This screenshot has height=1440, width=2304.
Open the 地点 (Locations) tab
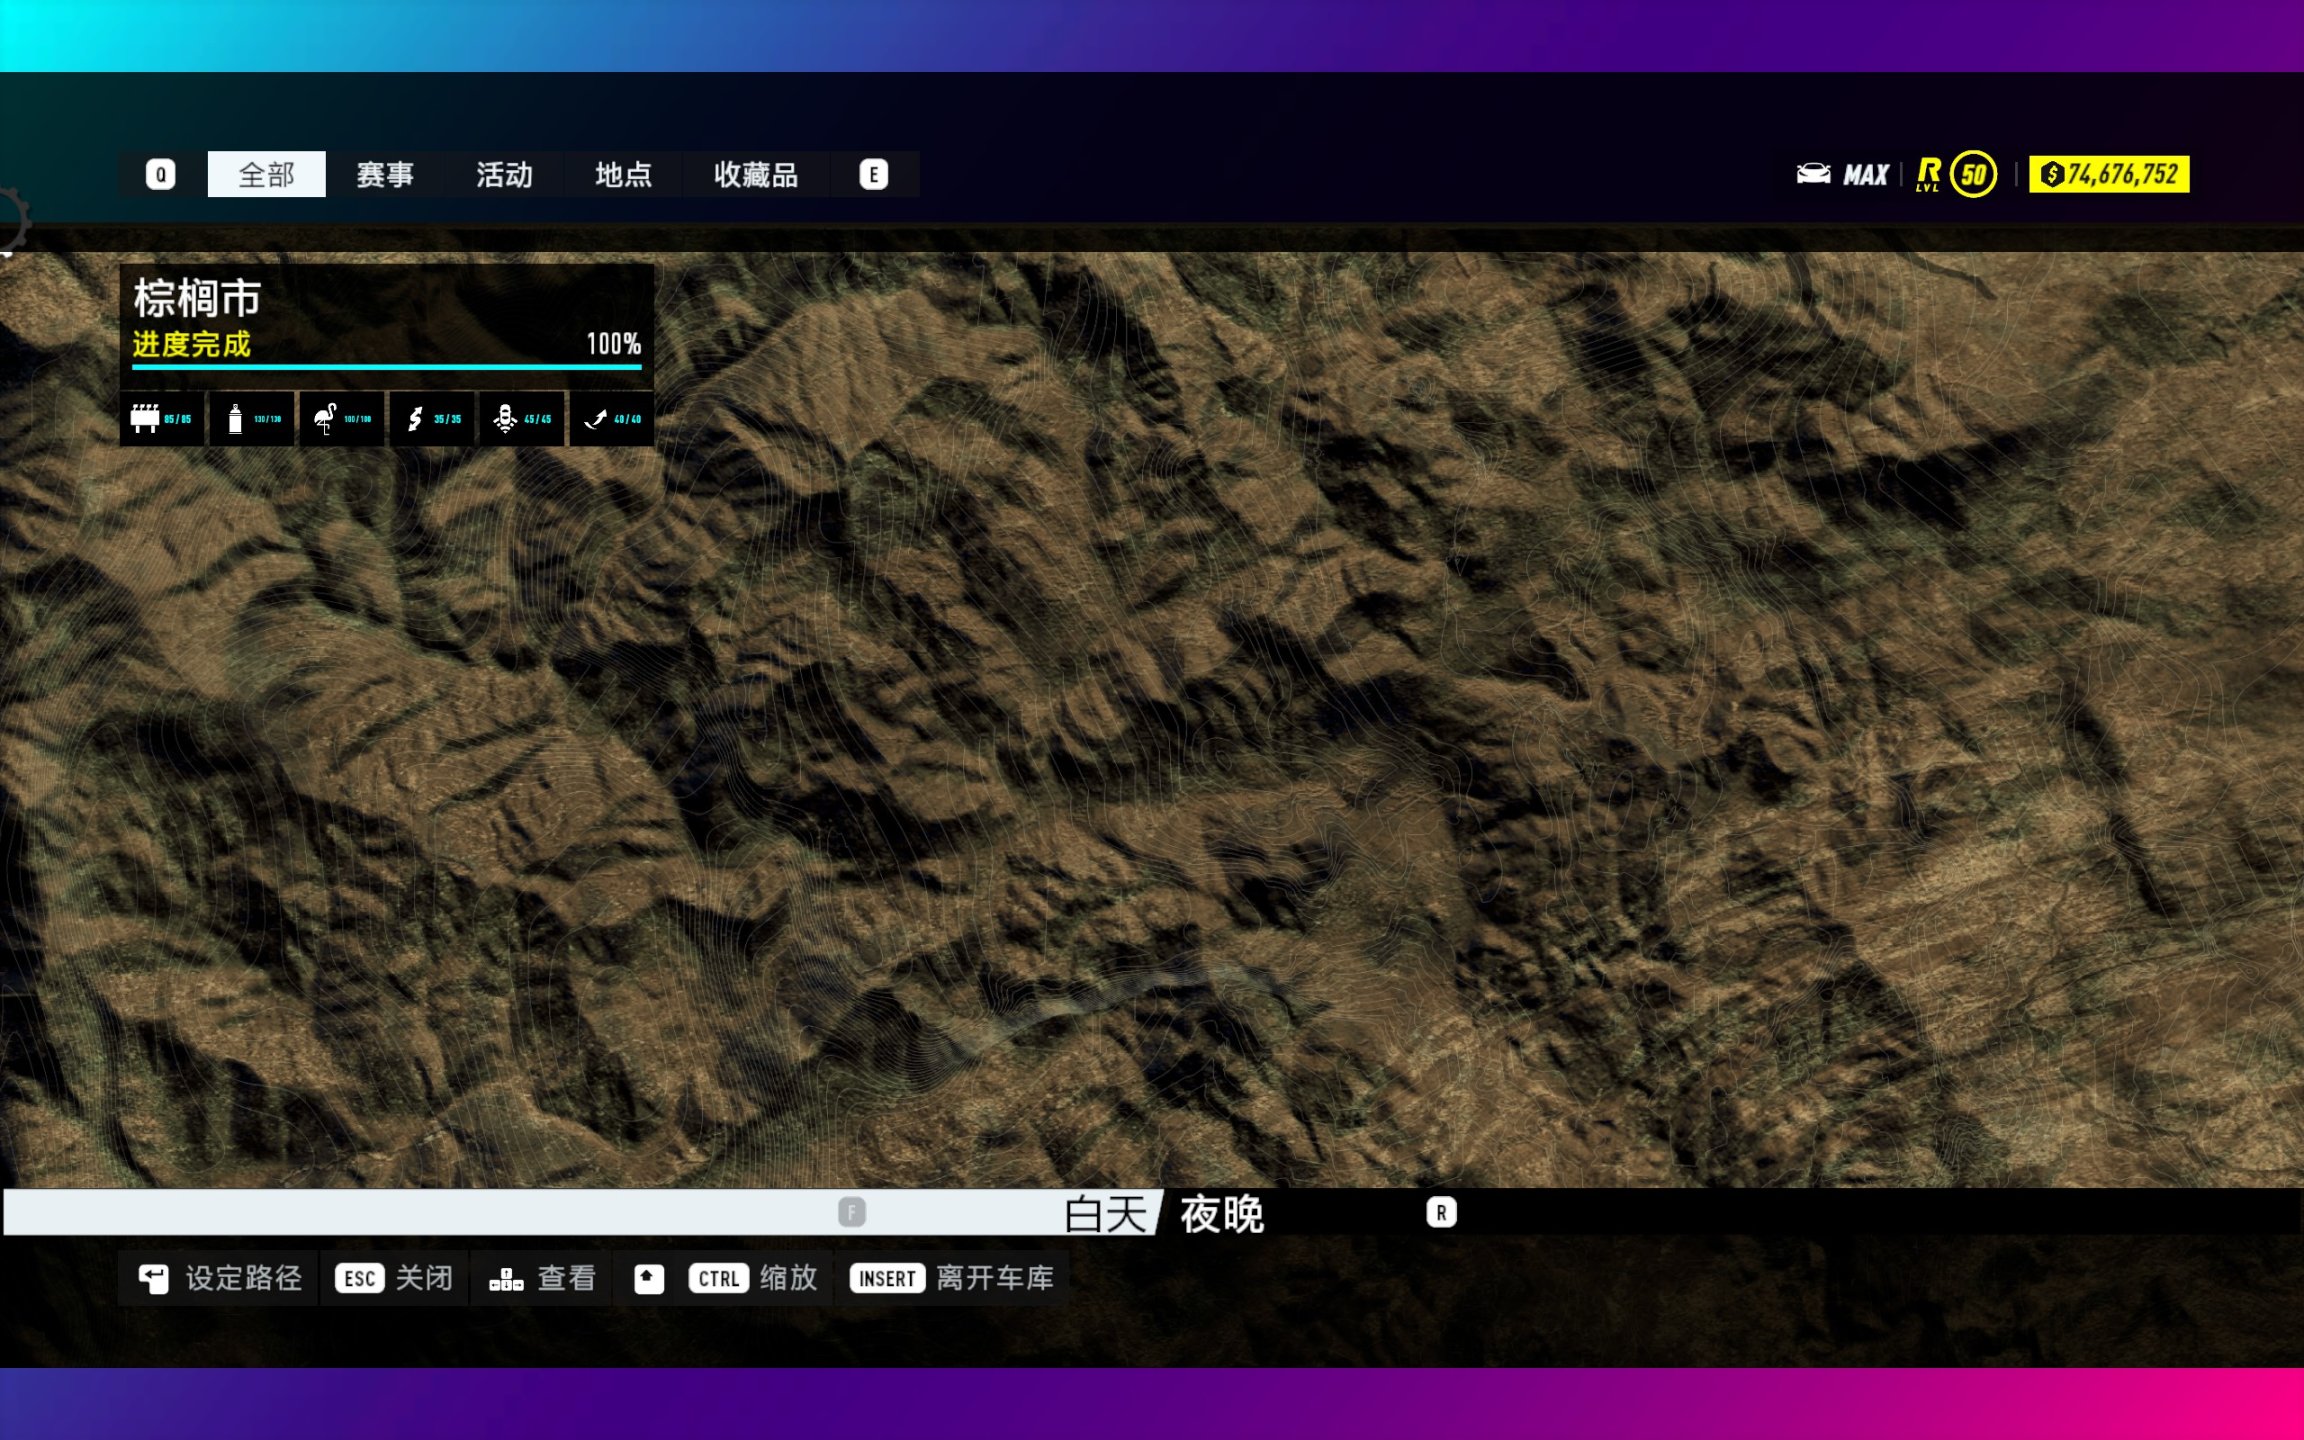tap(623, 175)
